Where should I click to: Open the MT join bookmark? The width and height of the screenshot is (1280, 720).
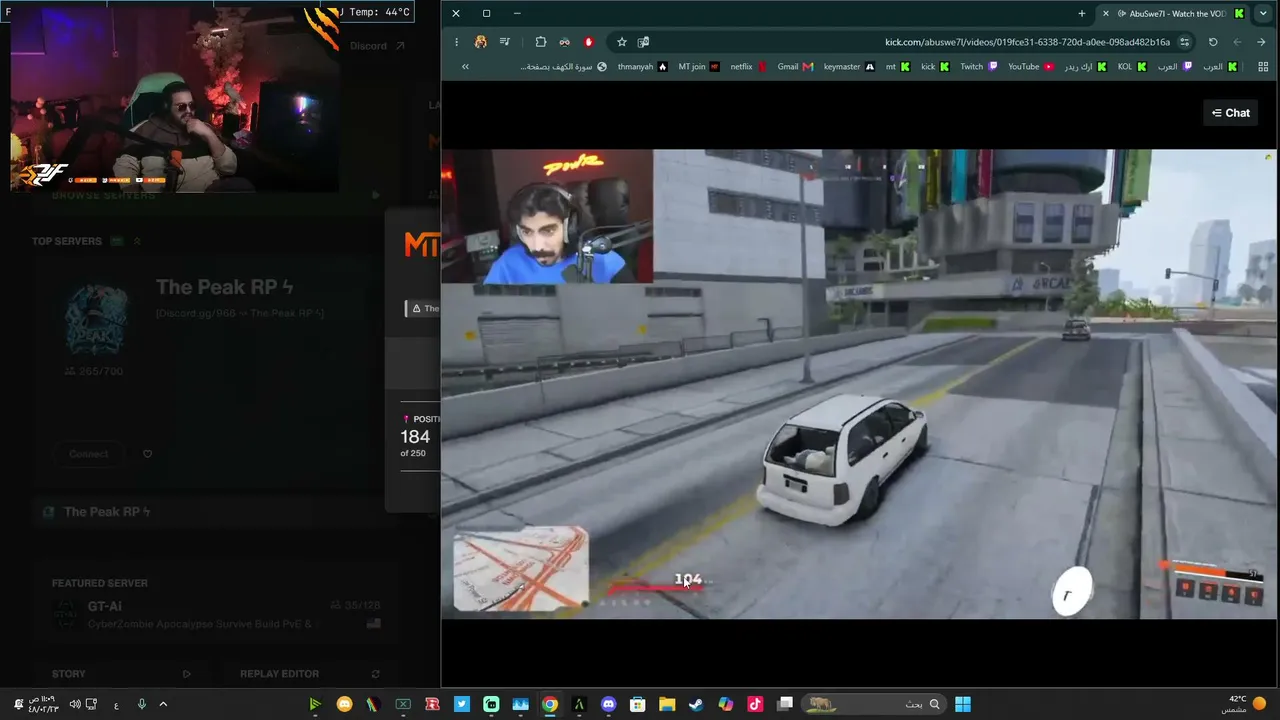699,67
